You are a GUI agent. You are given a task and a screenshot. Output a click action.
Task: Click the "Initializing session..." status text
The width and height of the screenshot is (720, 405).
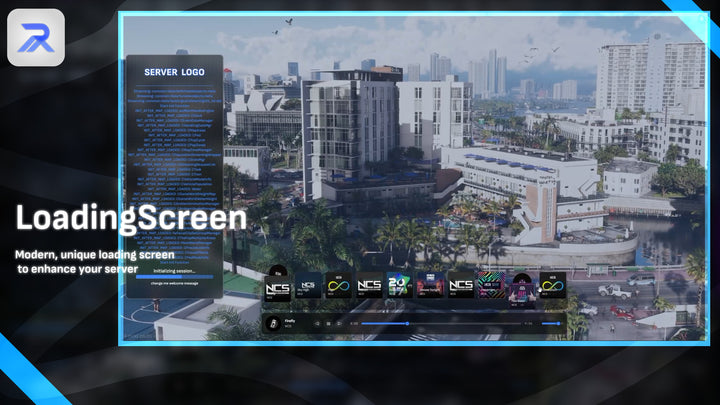(174, 271)
